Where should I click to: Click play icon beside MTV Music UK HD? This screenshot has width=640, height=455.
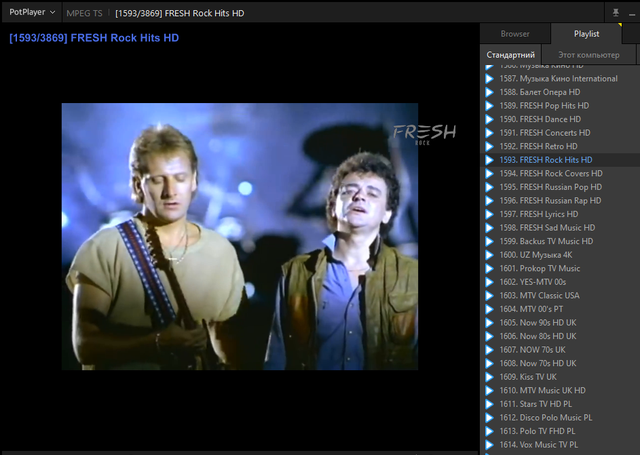click(x=489, y=391)
